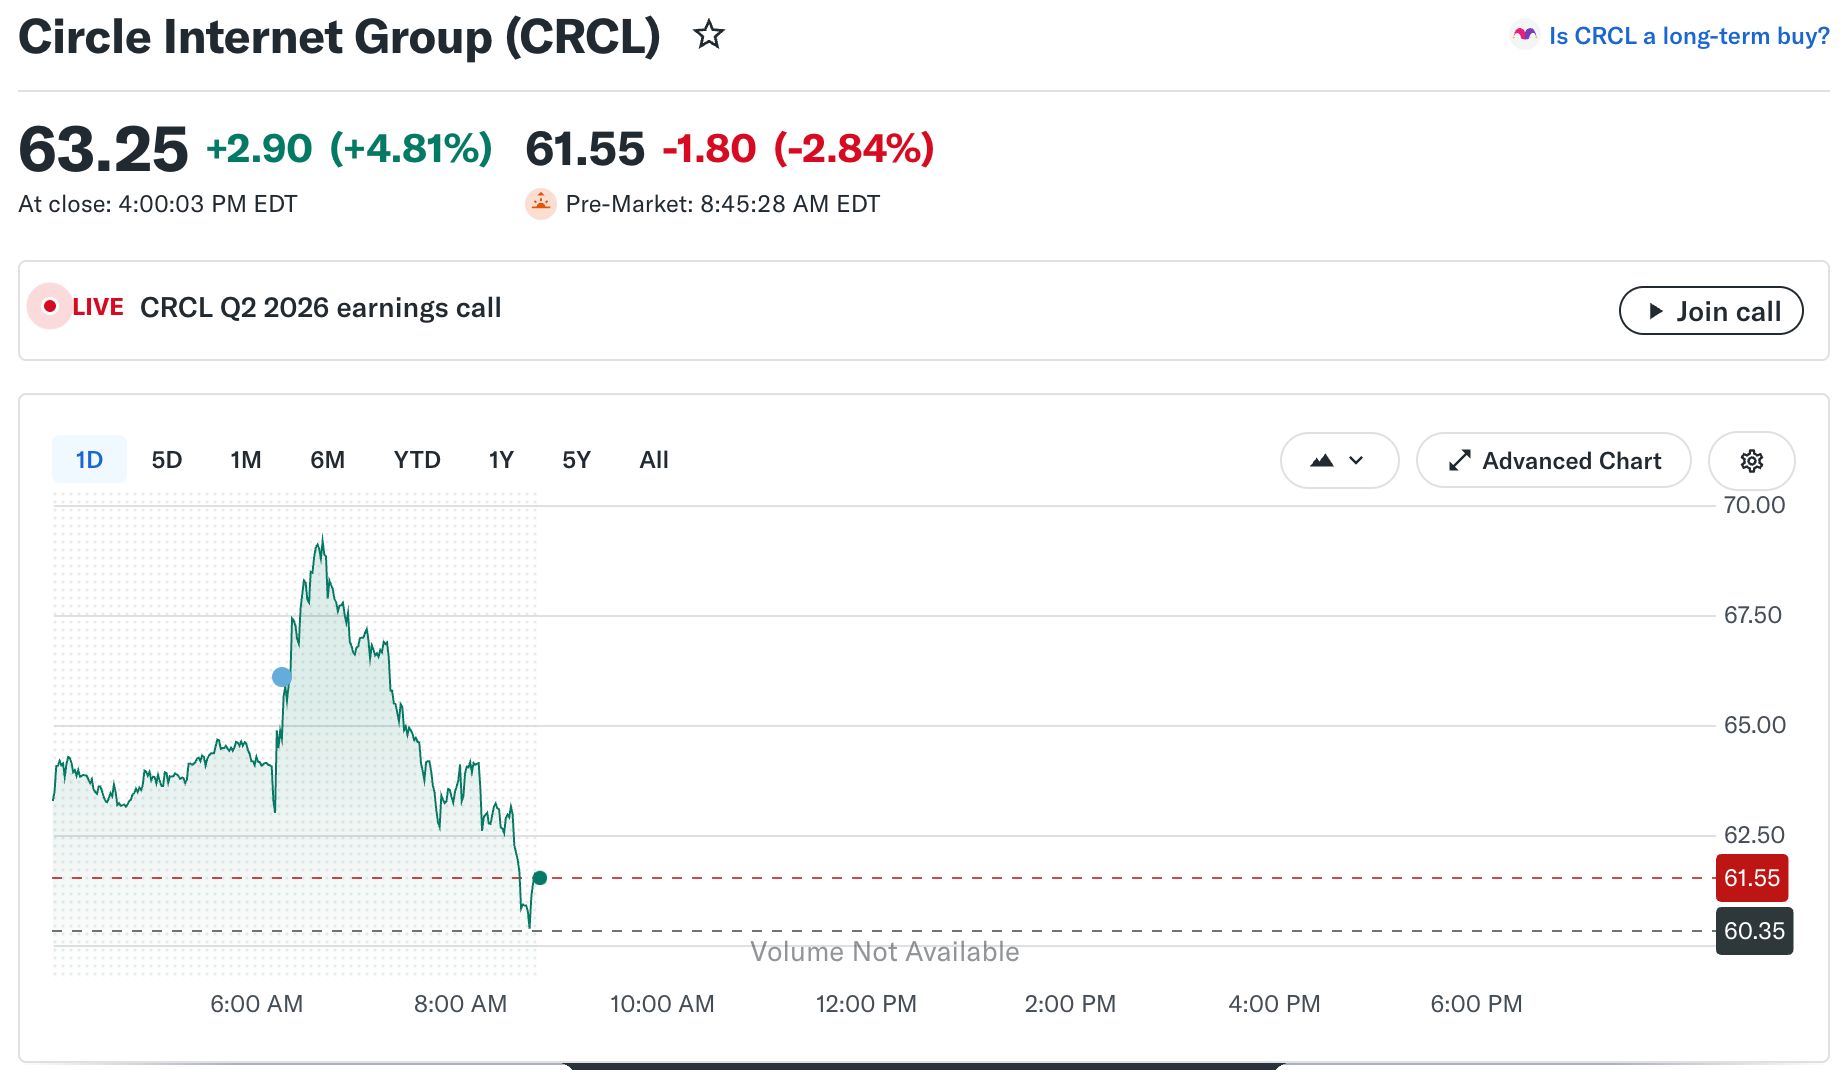Click the CRCL Q2 2026 earnings call text
The image size is (1846, 1070).
[321, 308]
